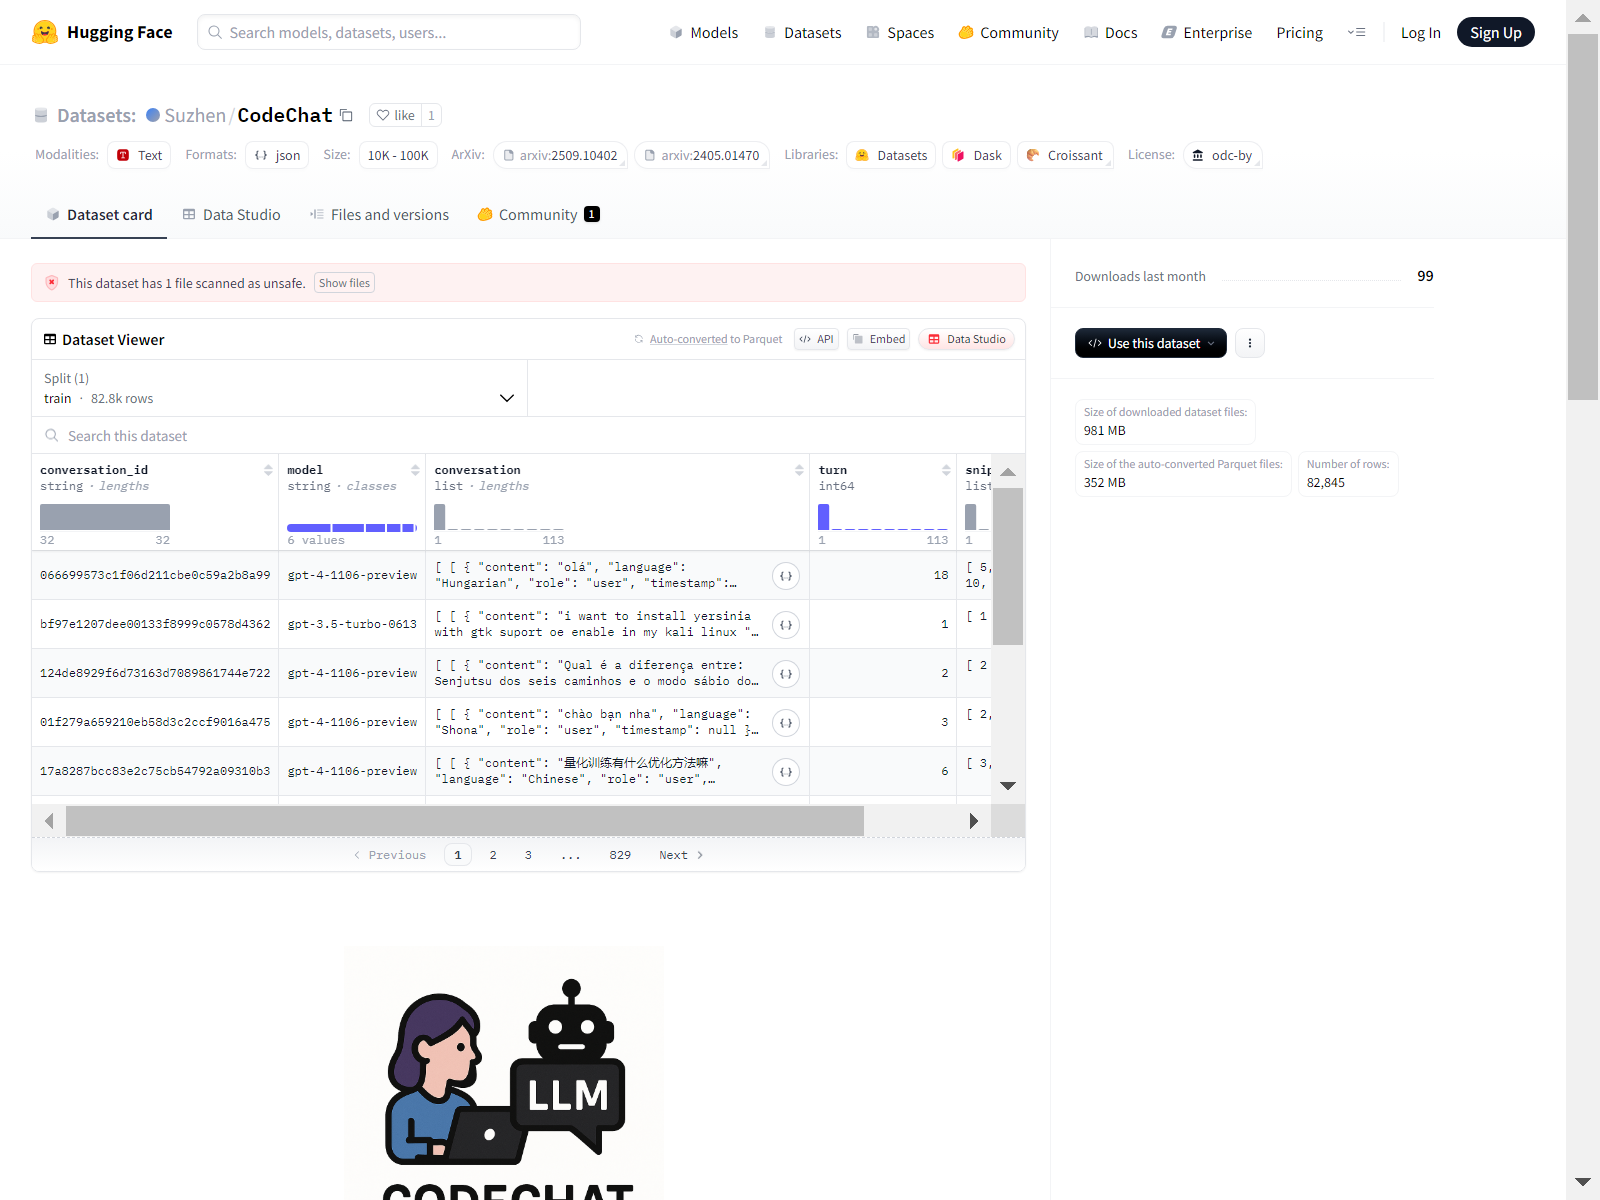Click the 10K - 100K size tag

click(x=398, y=155)
